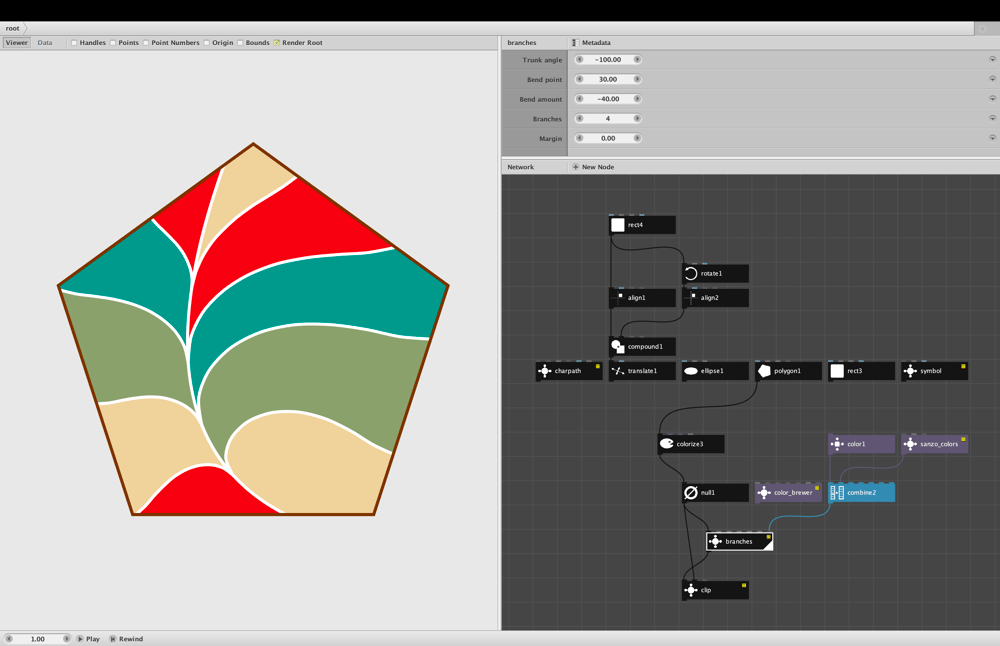Increase the frame number
The width and height of the screenshot is (1000, 646).
coord(66,639)
